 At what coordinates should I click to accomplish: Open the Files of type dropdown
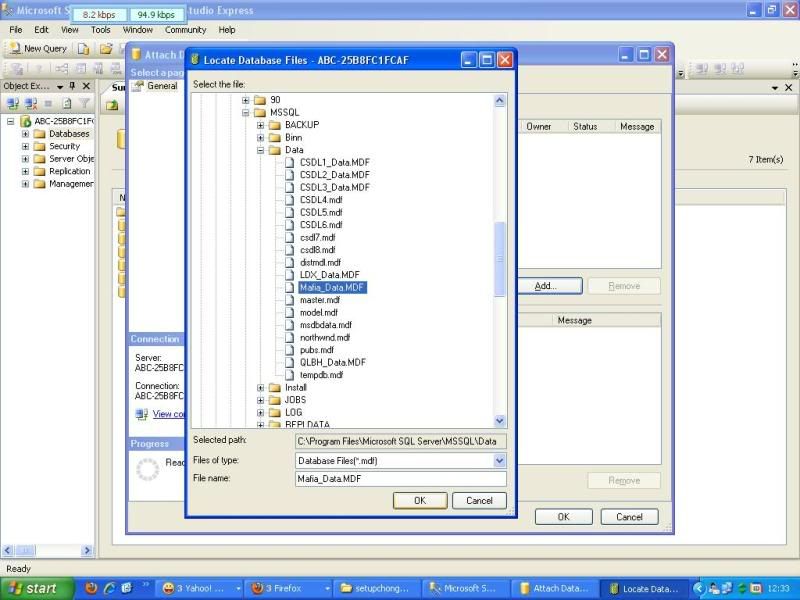coord(500,461)
